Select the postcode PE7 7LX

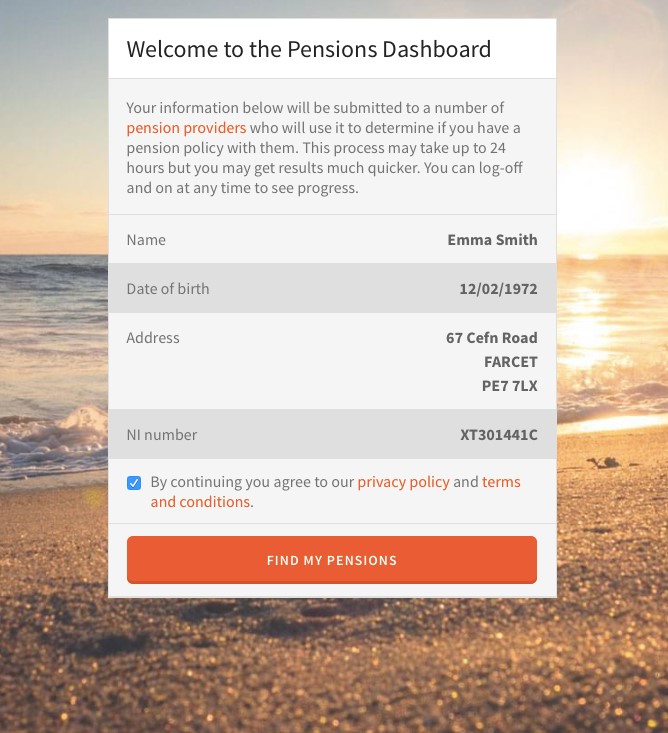(511, 386)
